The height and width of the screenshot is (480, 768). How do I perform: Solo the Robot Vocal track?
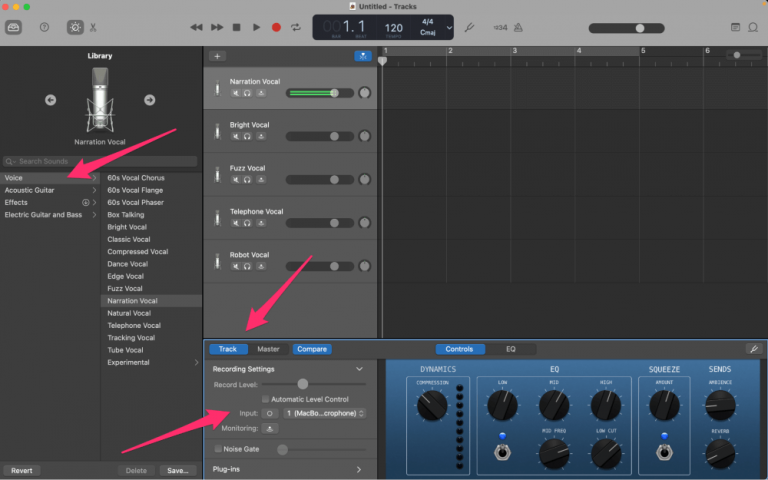(247, 266)
